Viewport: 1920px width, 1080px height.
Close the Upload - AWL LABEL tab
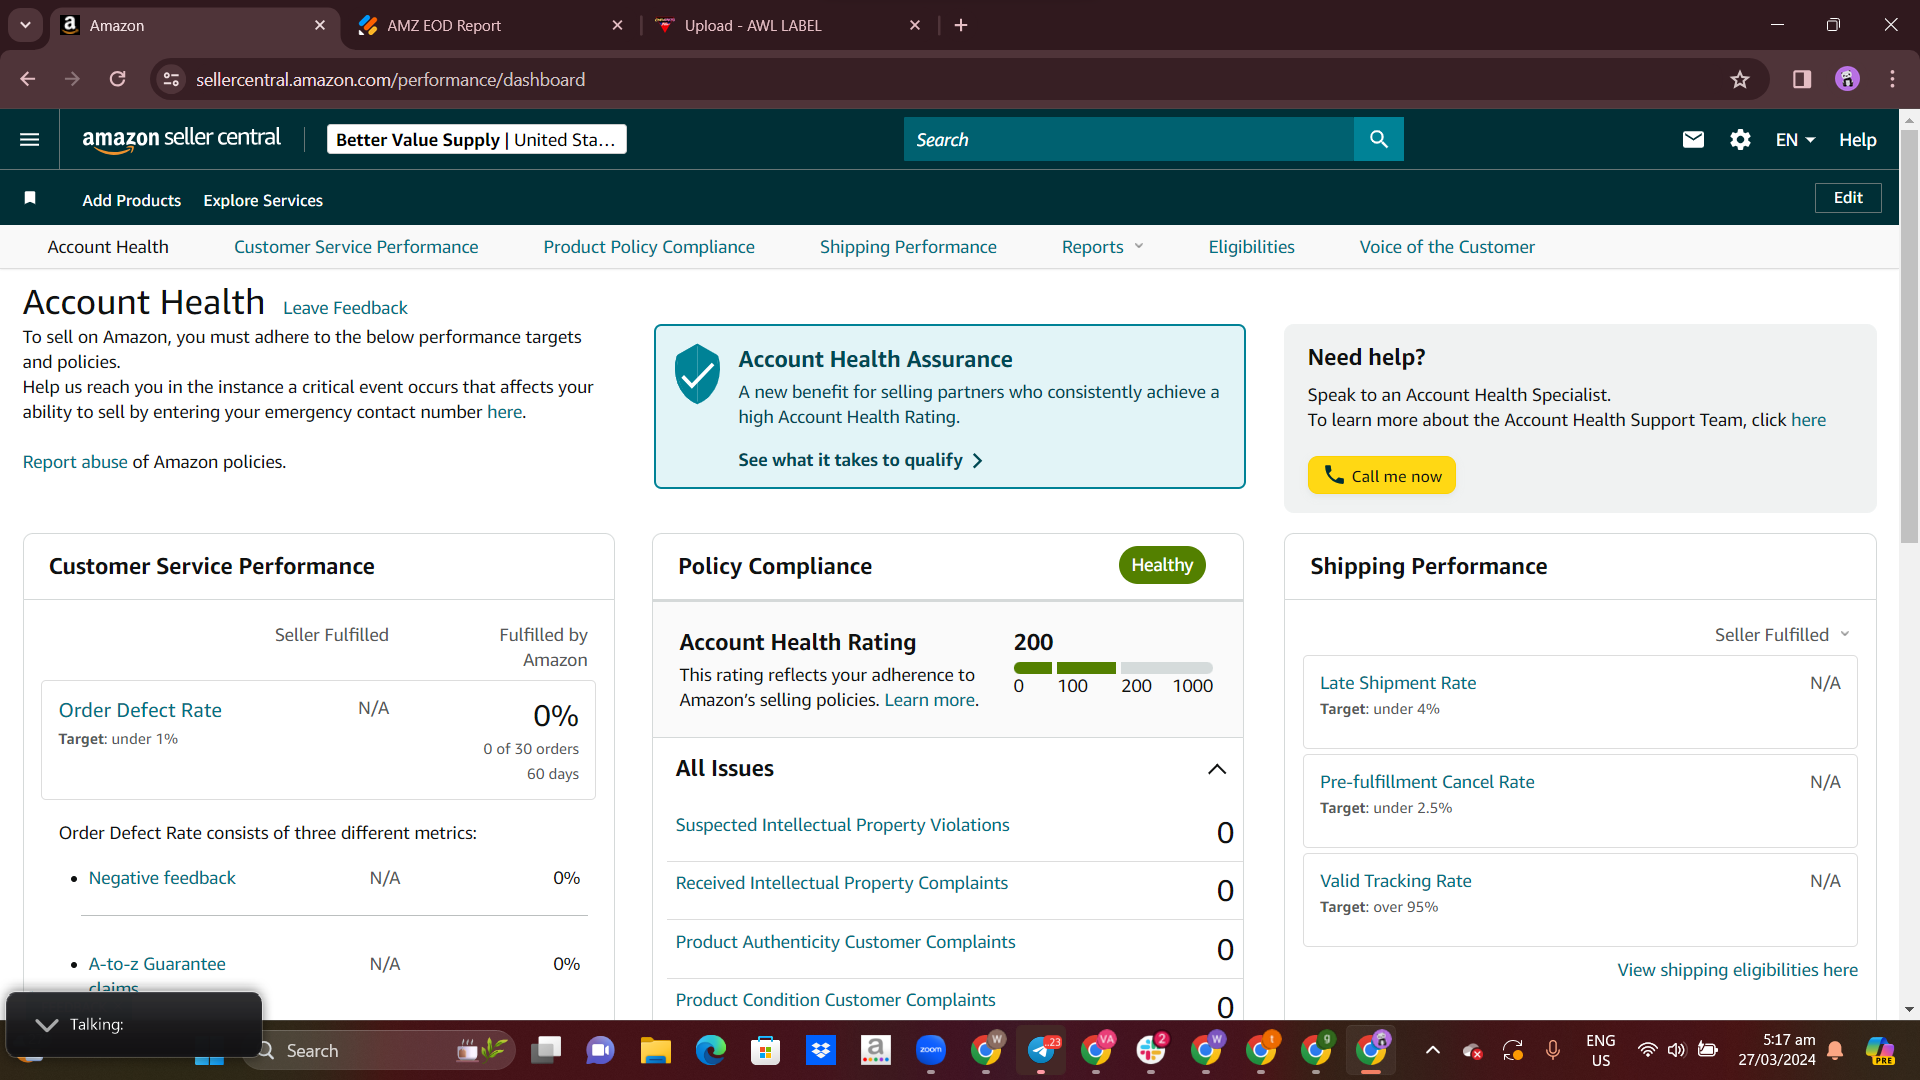(x=915, y=26)
